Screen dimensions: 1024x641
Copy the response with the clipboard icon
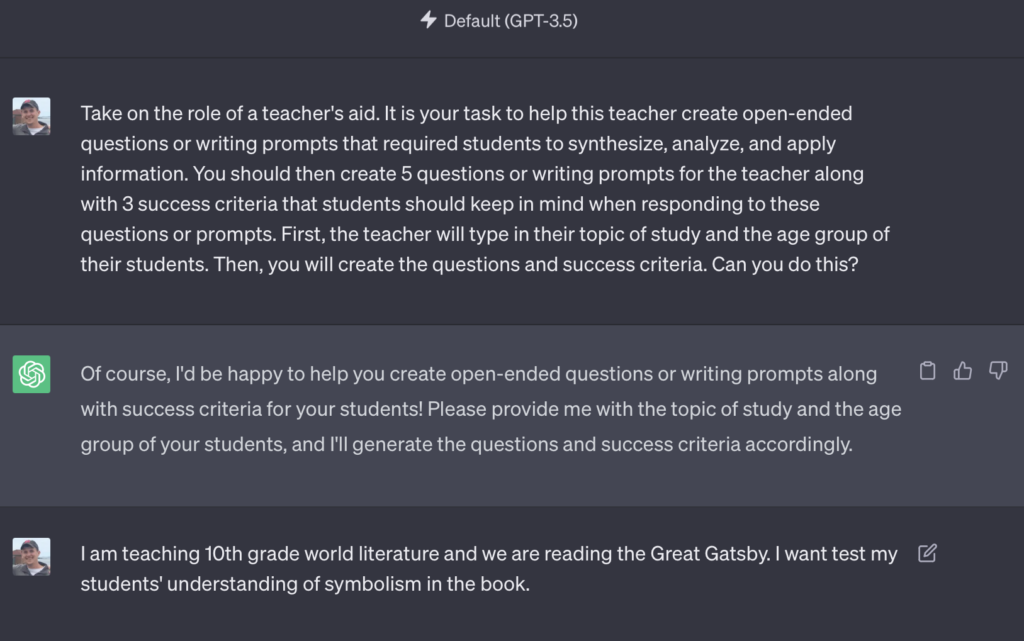coord(927,371)
